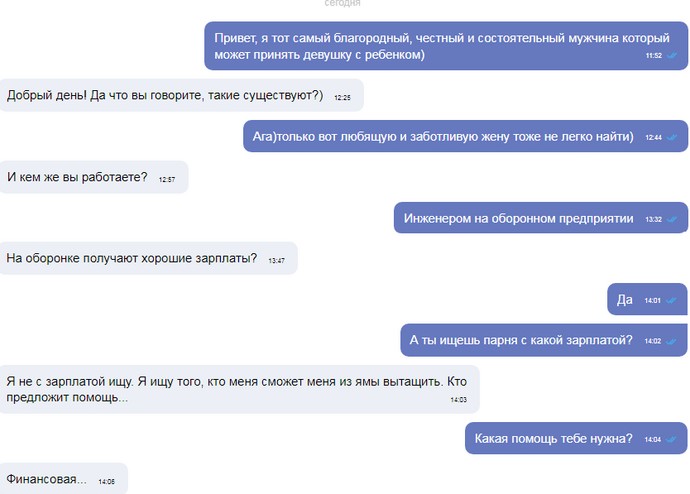The image size is (690, 494).
Task: Click the 'Финансовая...' incoming message
Action: (63, 479)
